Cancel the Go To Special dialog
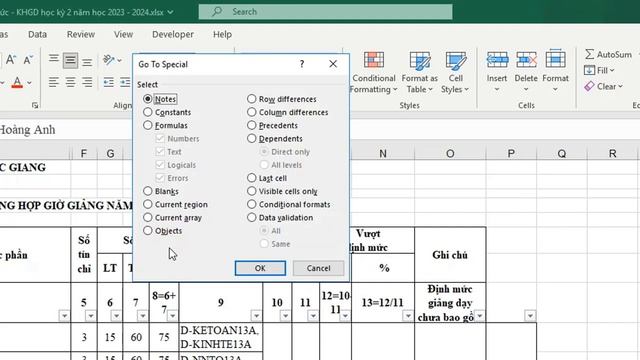640x360 pixels. pos(318,268)
